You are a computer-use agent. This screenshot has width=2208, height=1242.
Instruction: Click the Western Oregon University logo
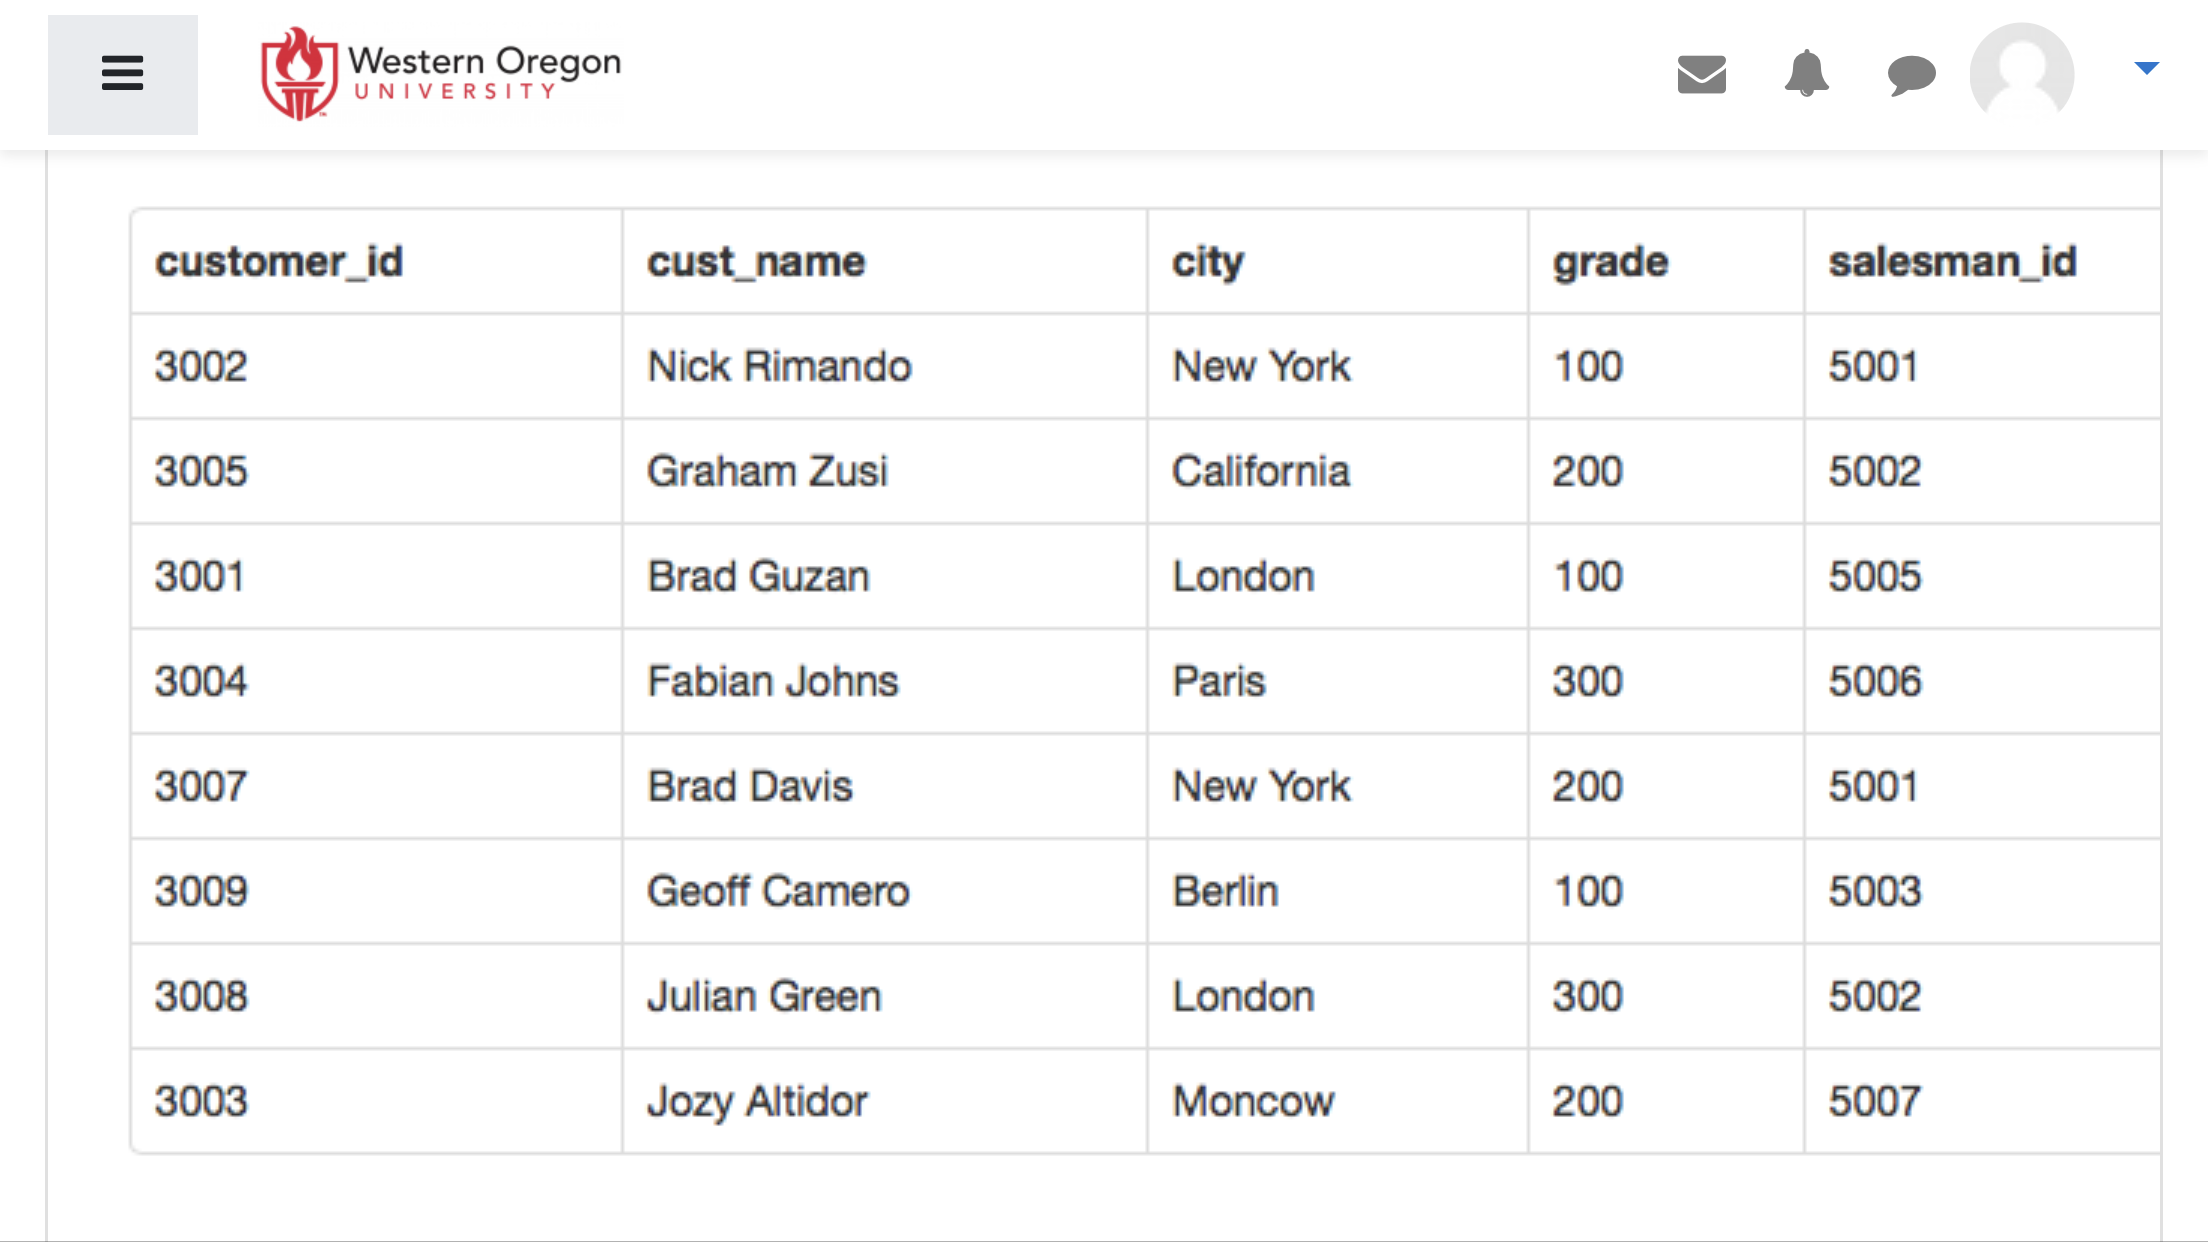pos(440,74)
